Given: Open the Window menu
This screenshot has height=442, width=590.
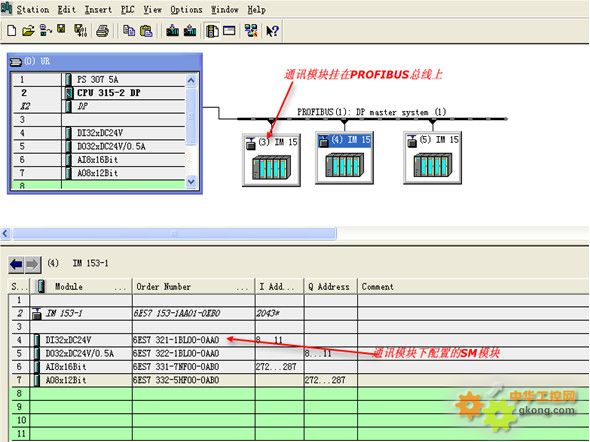Looking at the screenshot, I should pyautogui.click(x=225, y=9).
